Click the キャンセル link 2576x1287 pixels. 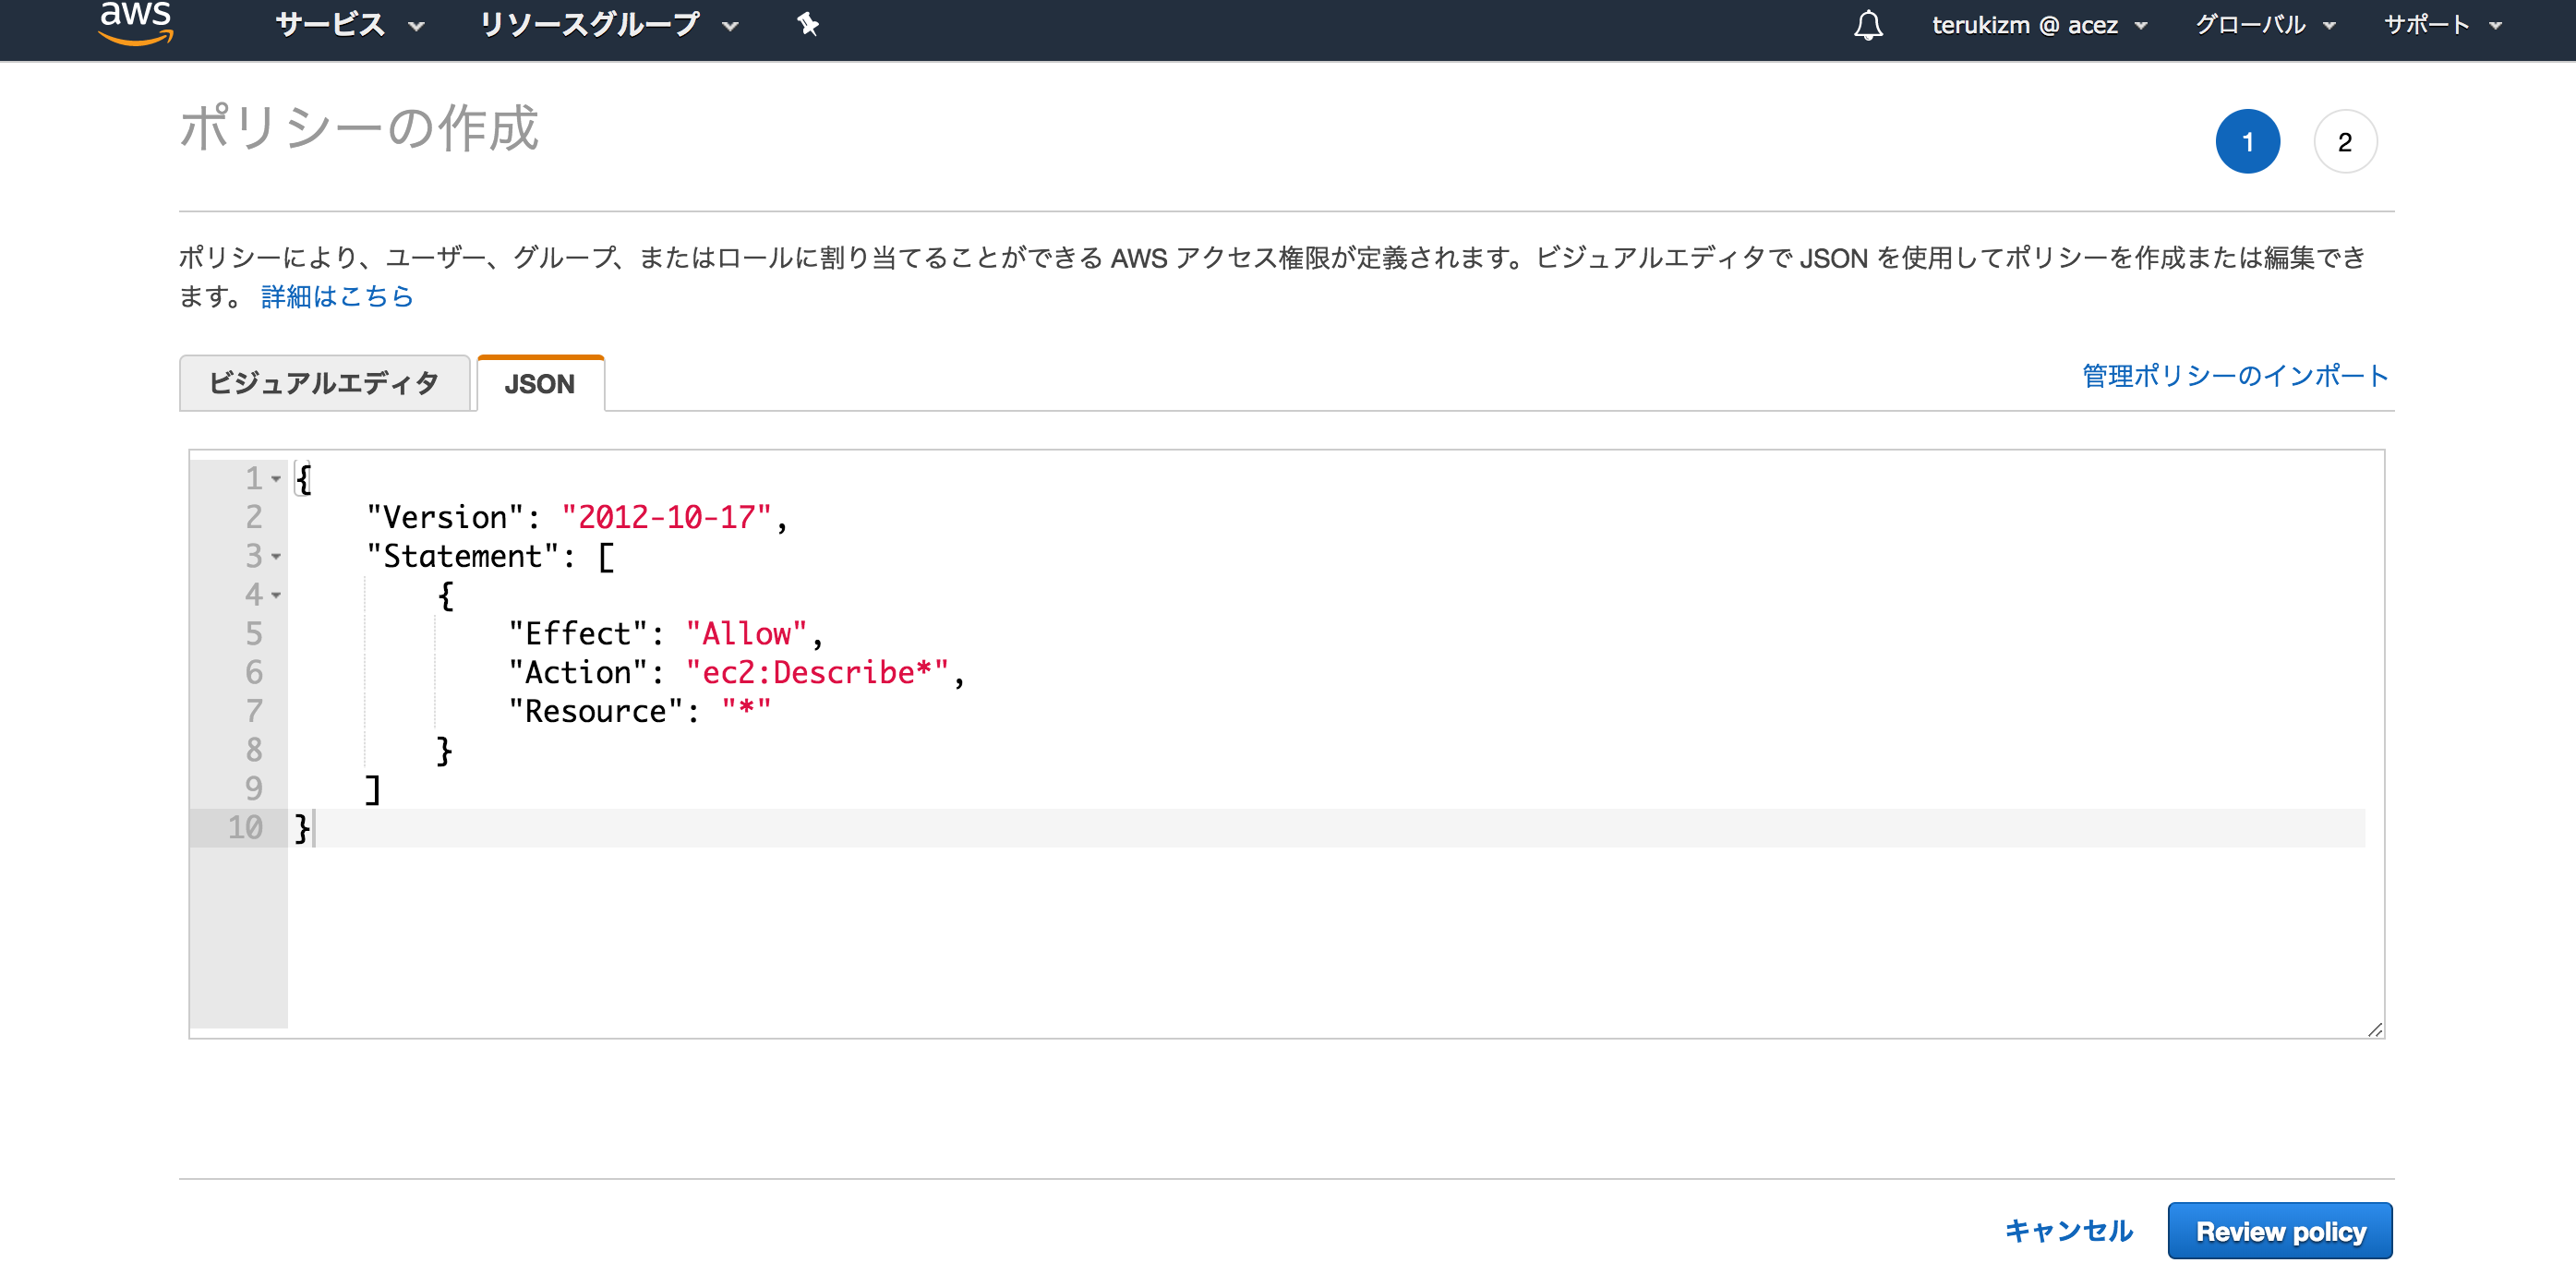(x=2068, y=1231)
